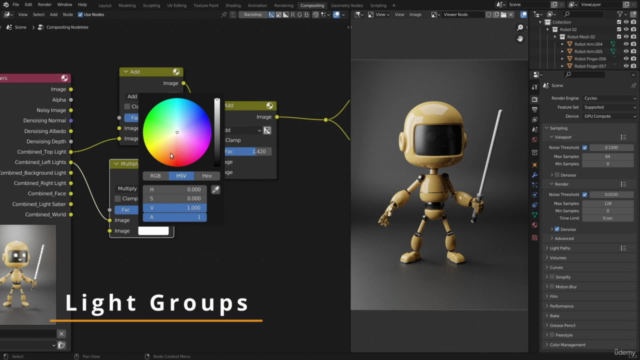Open the Device dropdown
Screen dimensions: 640x360
click(609, 116)
